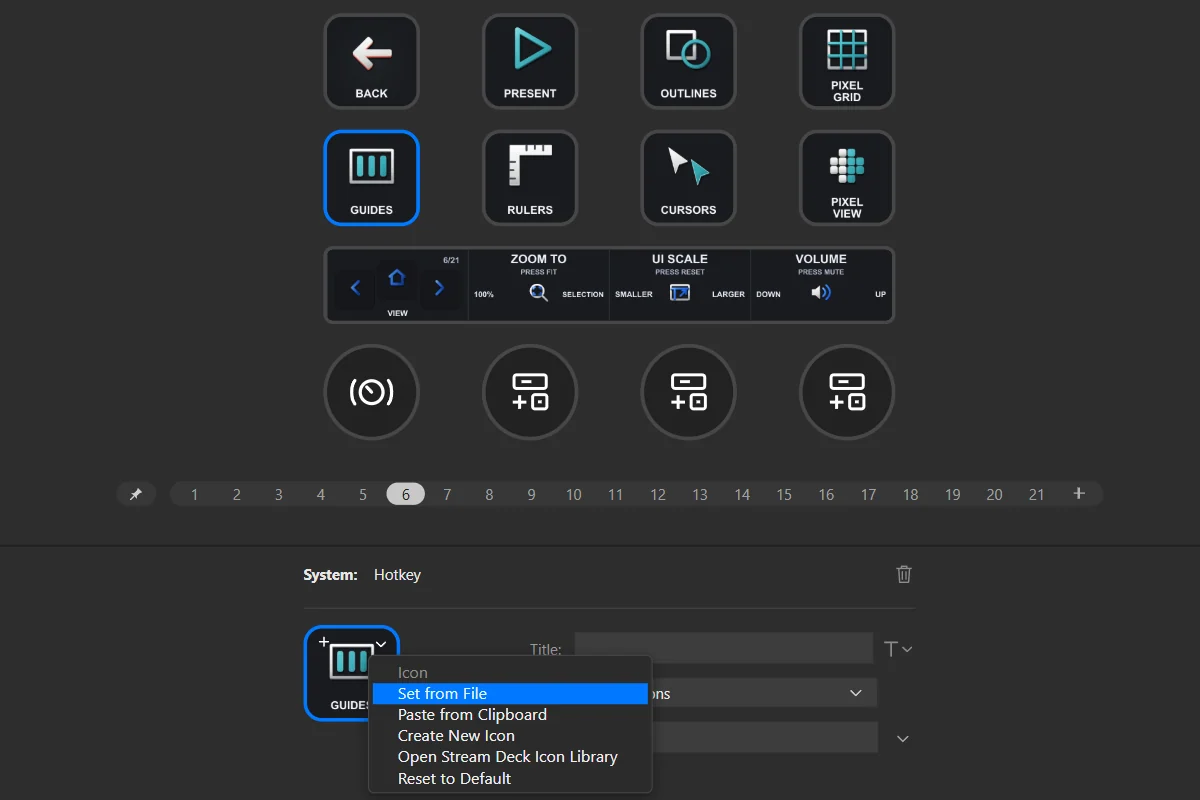Click the Hotkey action name text
Image resolution: width=1200 pixels, height=800 pixels.
coord(397,575)
